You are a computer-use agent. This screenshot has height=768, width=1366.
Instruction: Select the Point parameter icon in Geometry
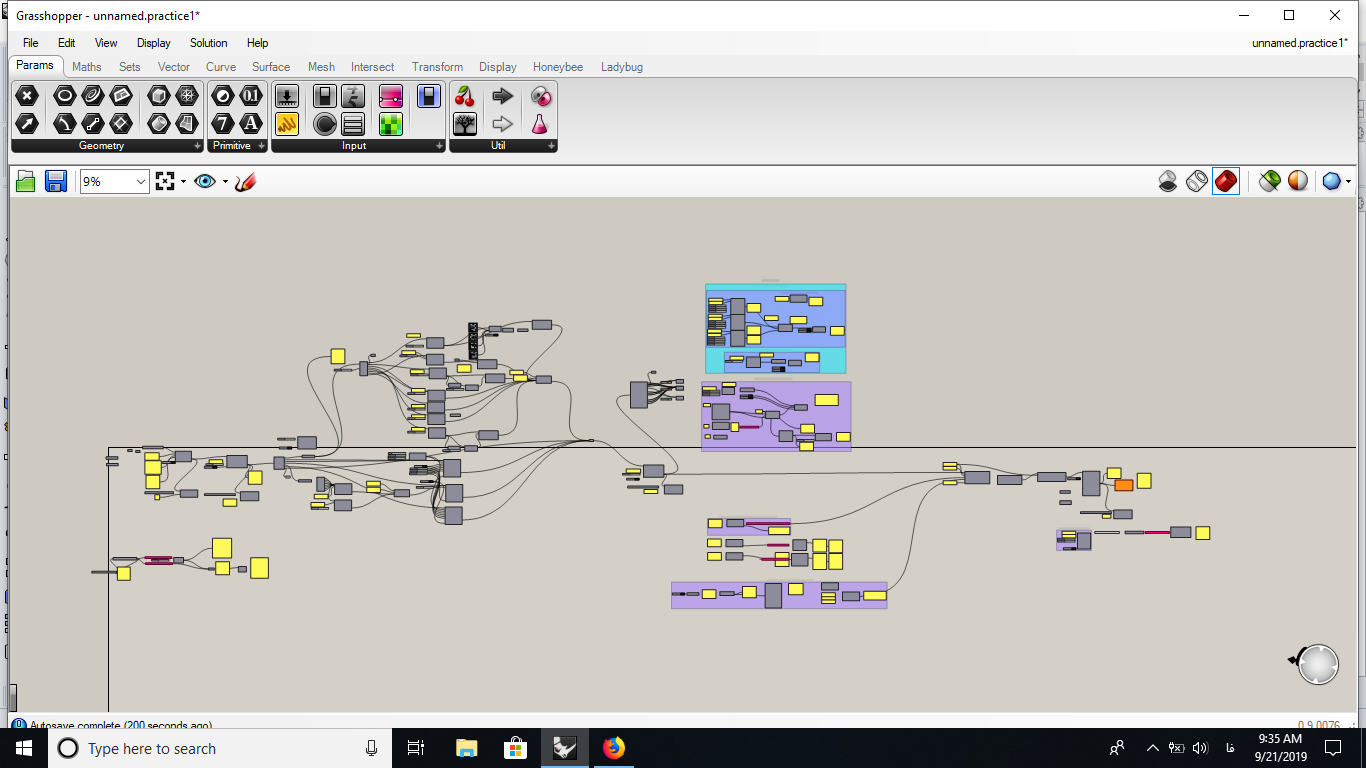tap(27, 96)
